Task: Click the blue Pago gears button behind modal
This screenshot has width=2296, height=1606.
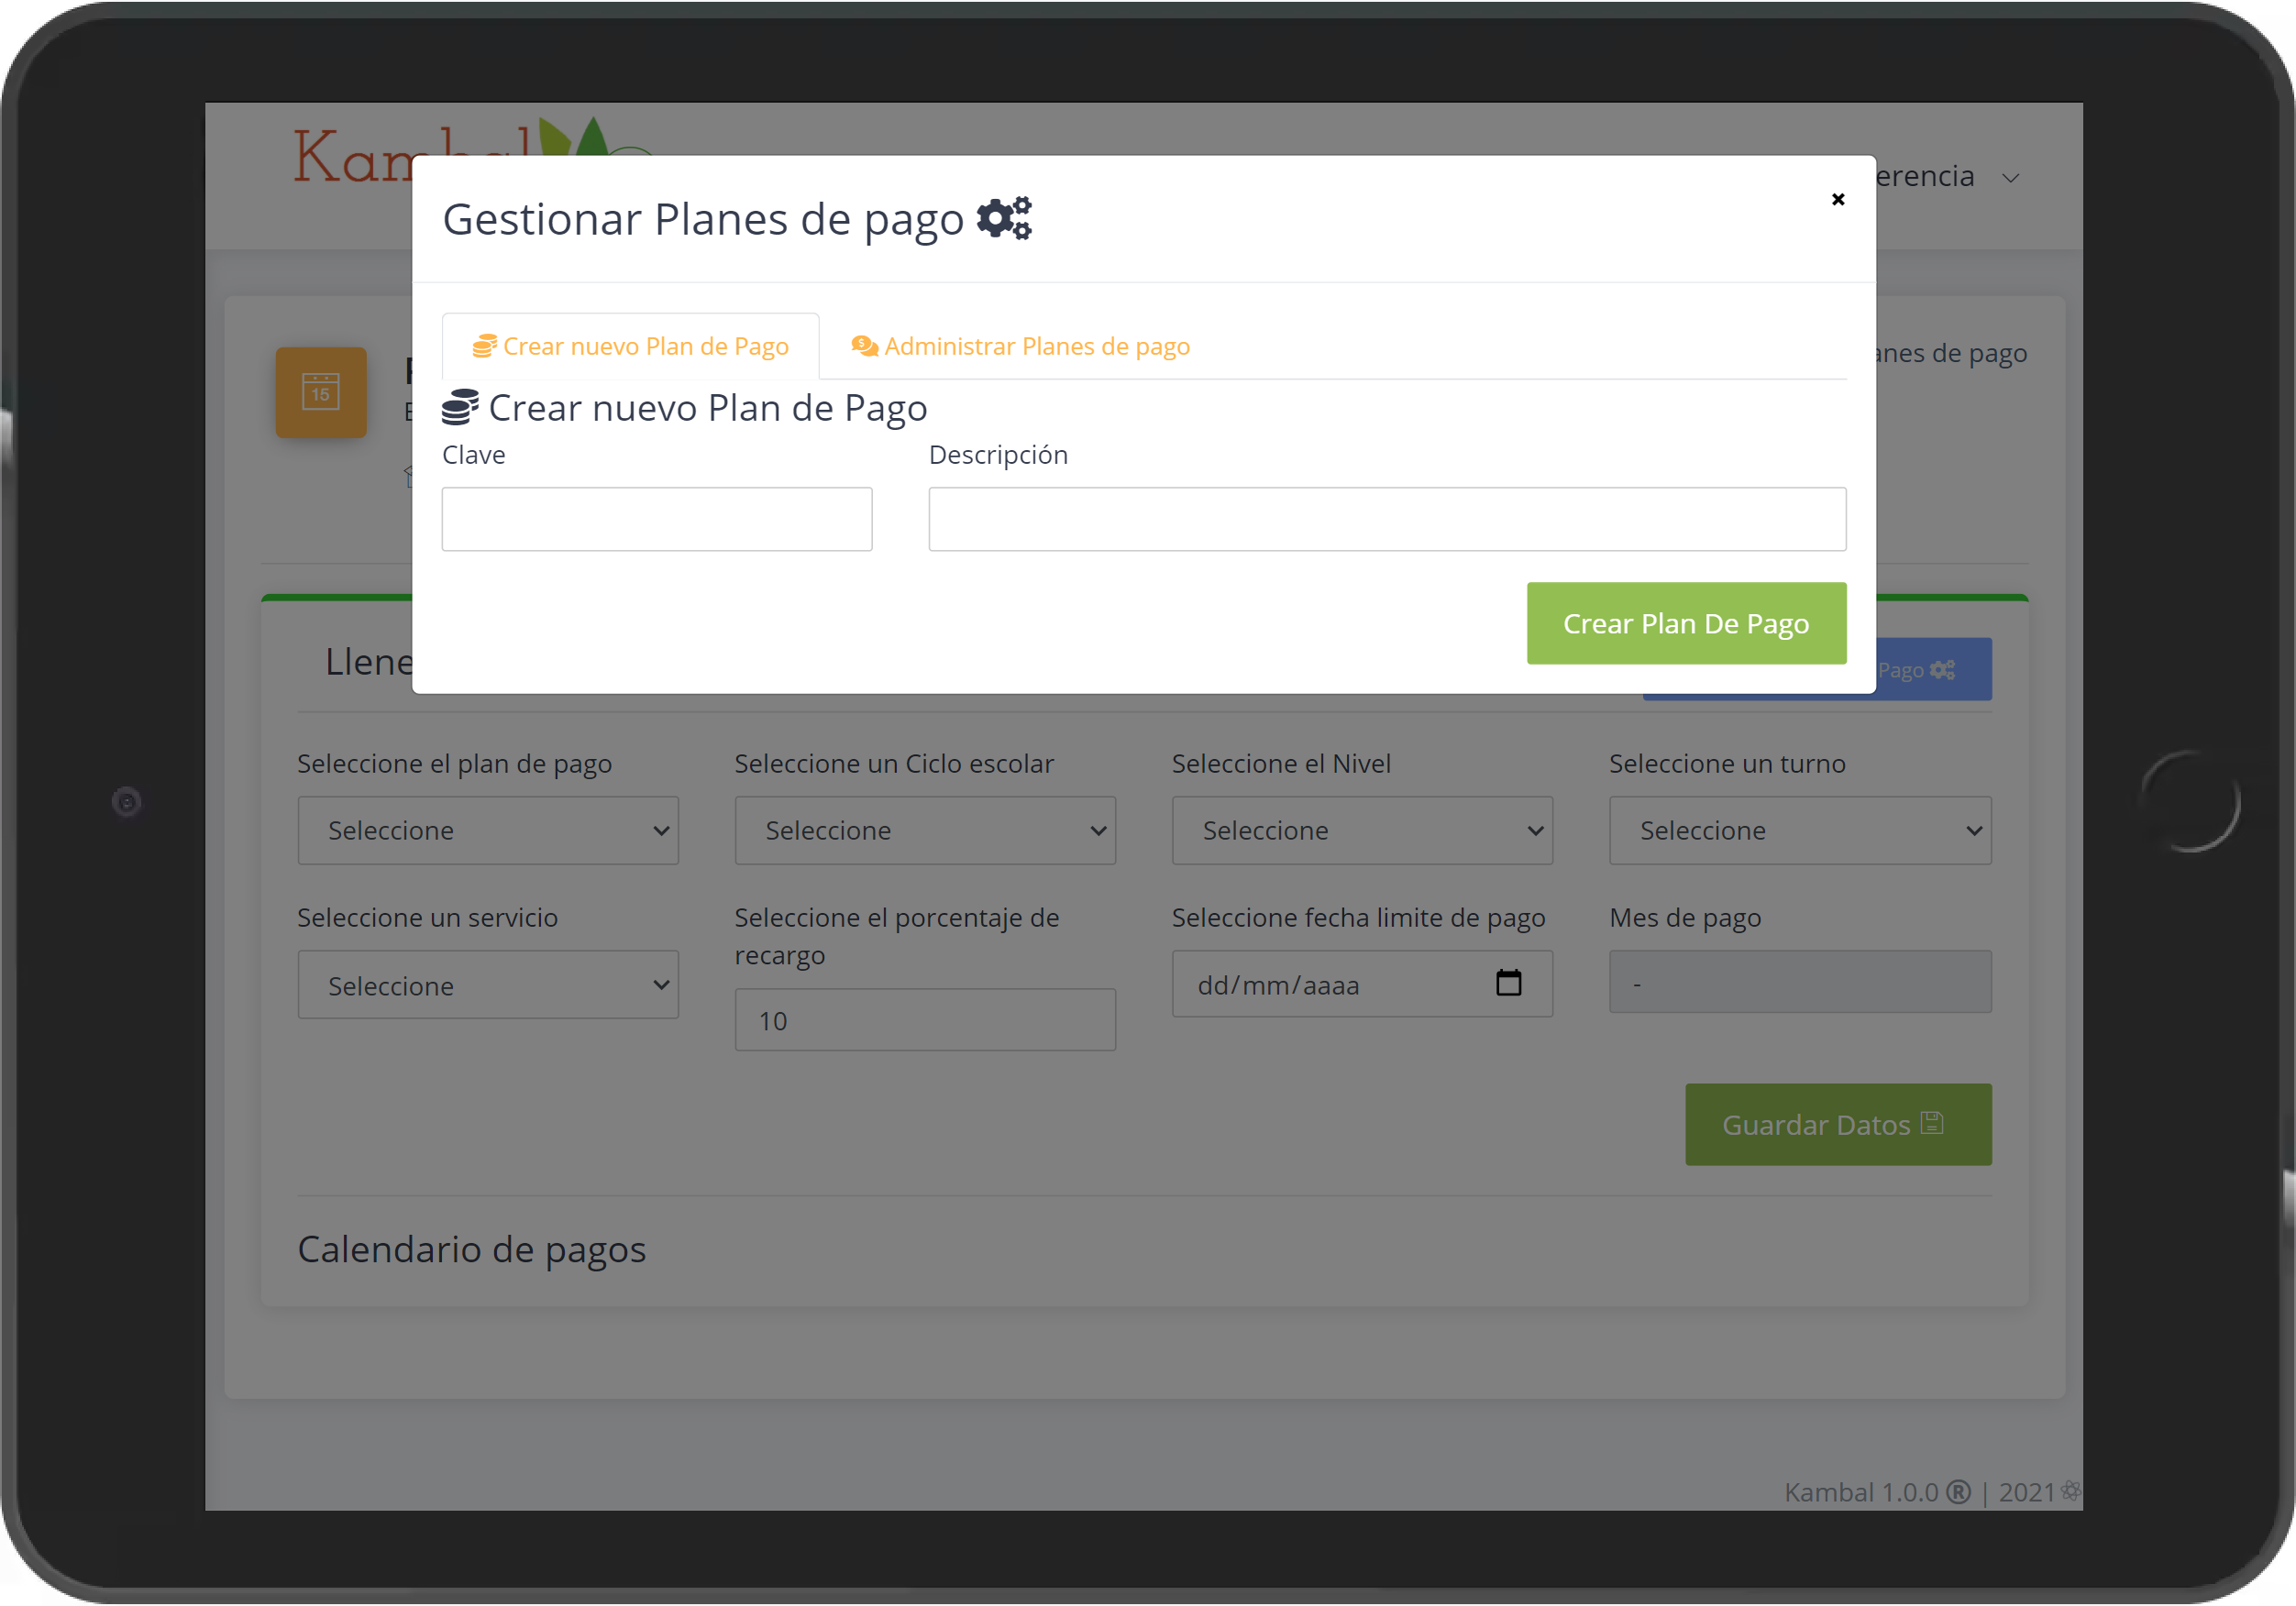Action: [x=1932, y=670]
